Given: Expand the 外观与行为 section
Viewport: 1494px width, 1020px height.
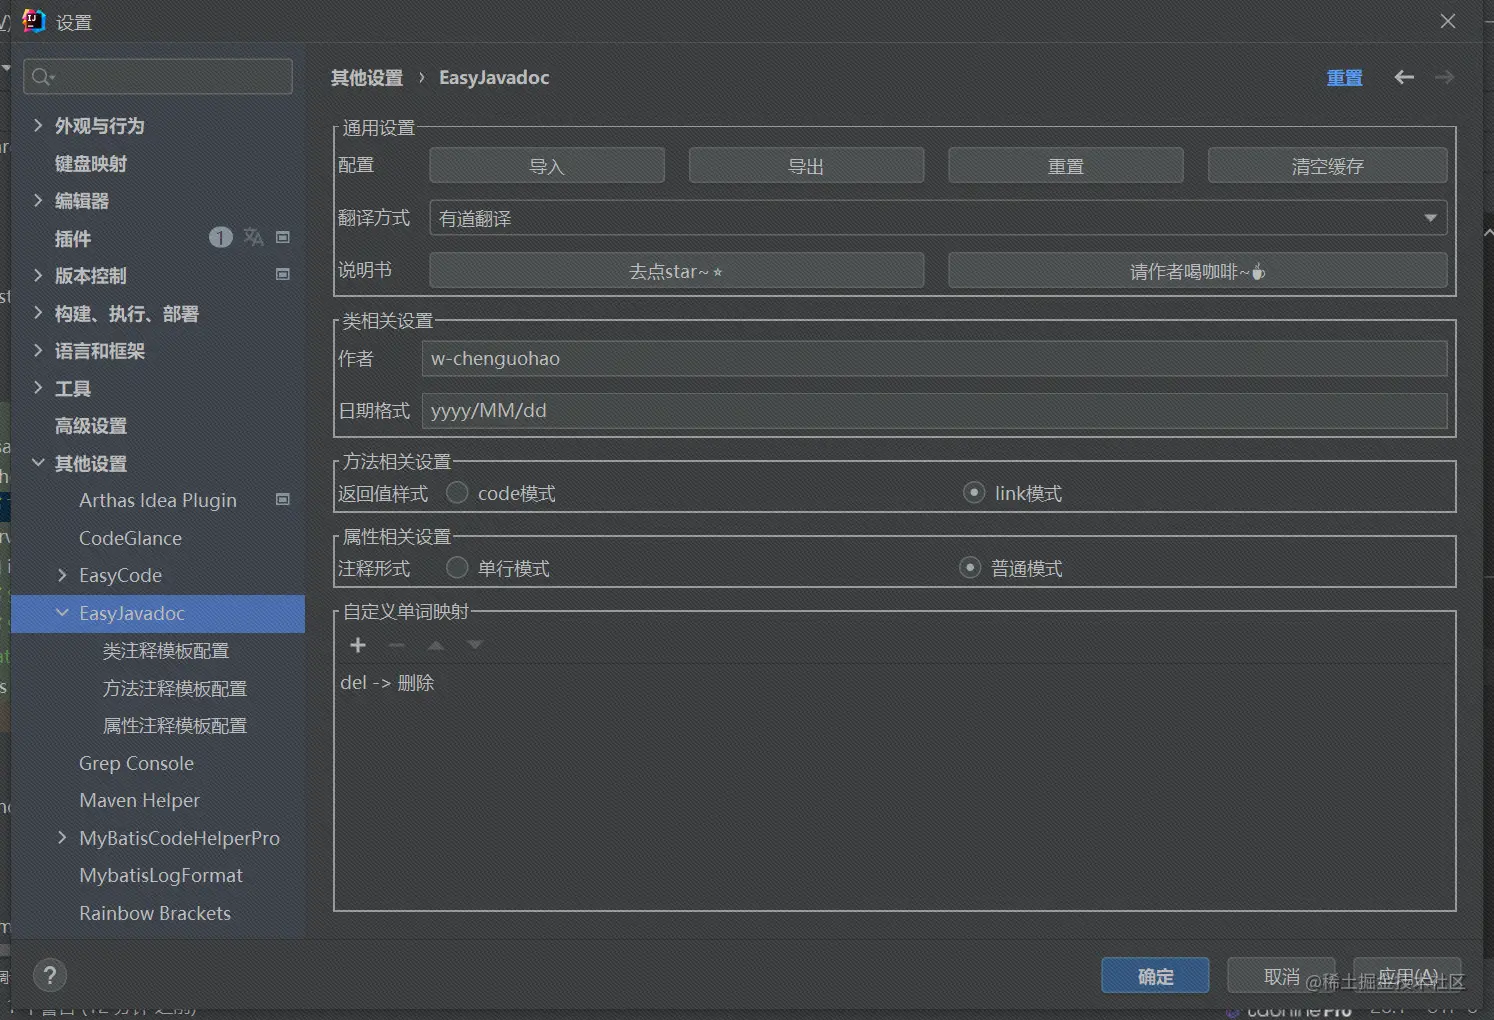Looking at the screenshot, I should pos(38,125).
